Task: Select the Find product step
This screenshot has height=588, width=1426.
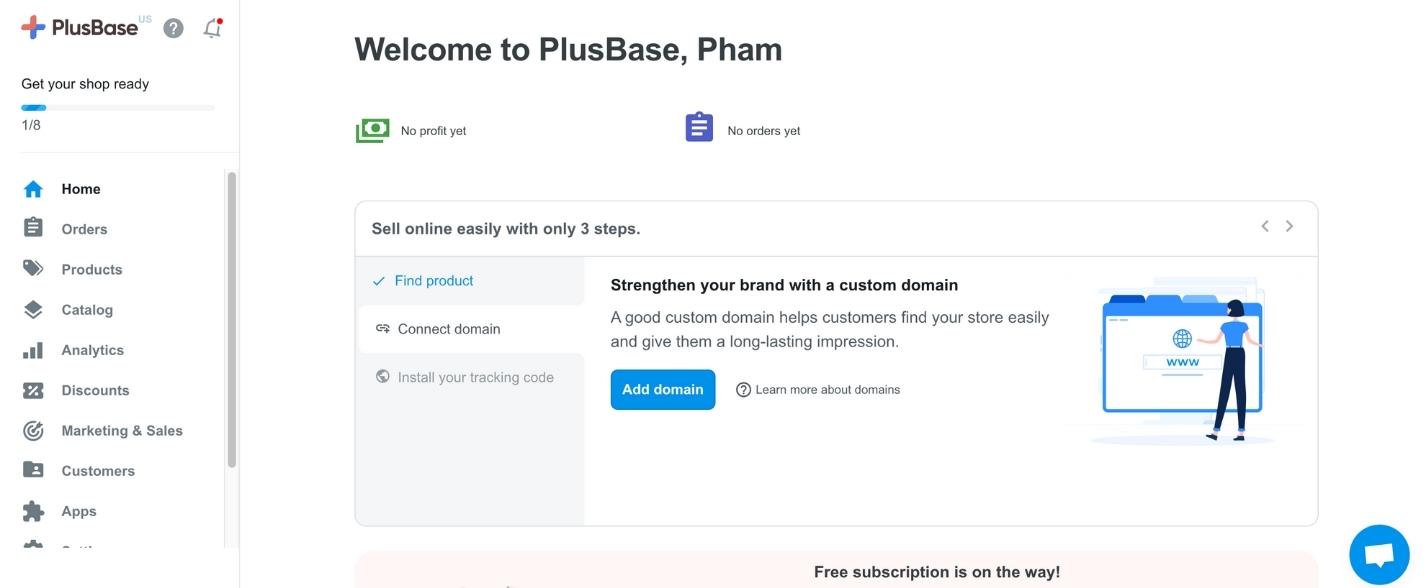Action: (x=434, y=281)
